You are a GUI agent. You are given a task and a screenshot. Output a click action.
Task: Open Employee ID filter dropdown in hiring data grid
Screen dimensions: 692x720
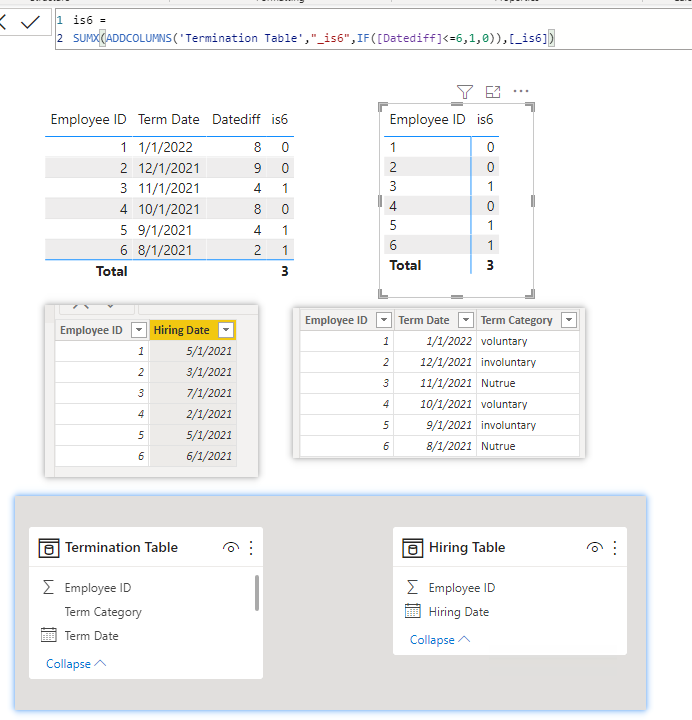click(x=139, y=330)
